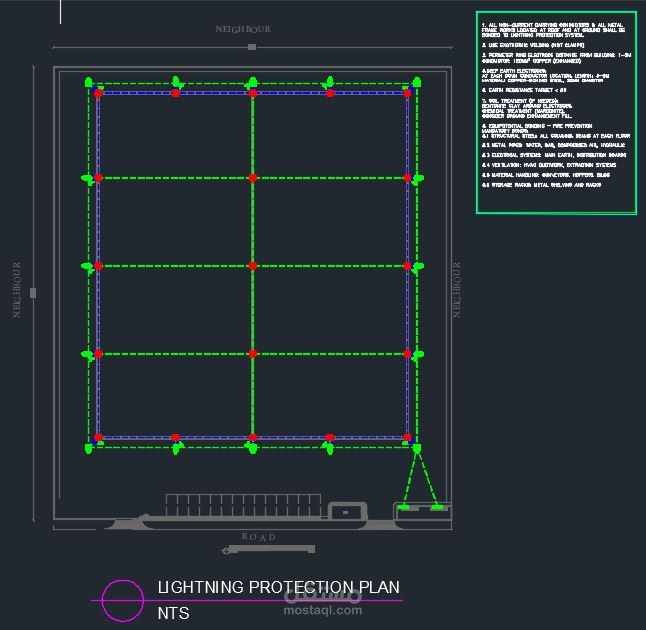
Task: Select the ventilation HVAC ductwork note
Action: coord(549,165)
